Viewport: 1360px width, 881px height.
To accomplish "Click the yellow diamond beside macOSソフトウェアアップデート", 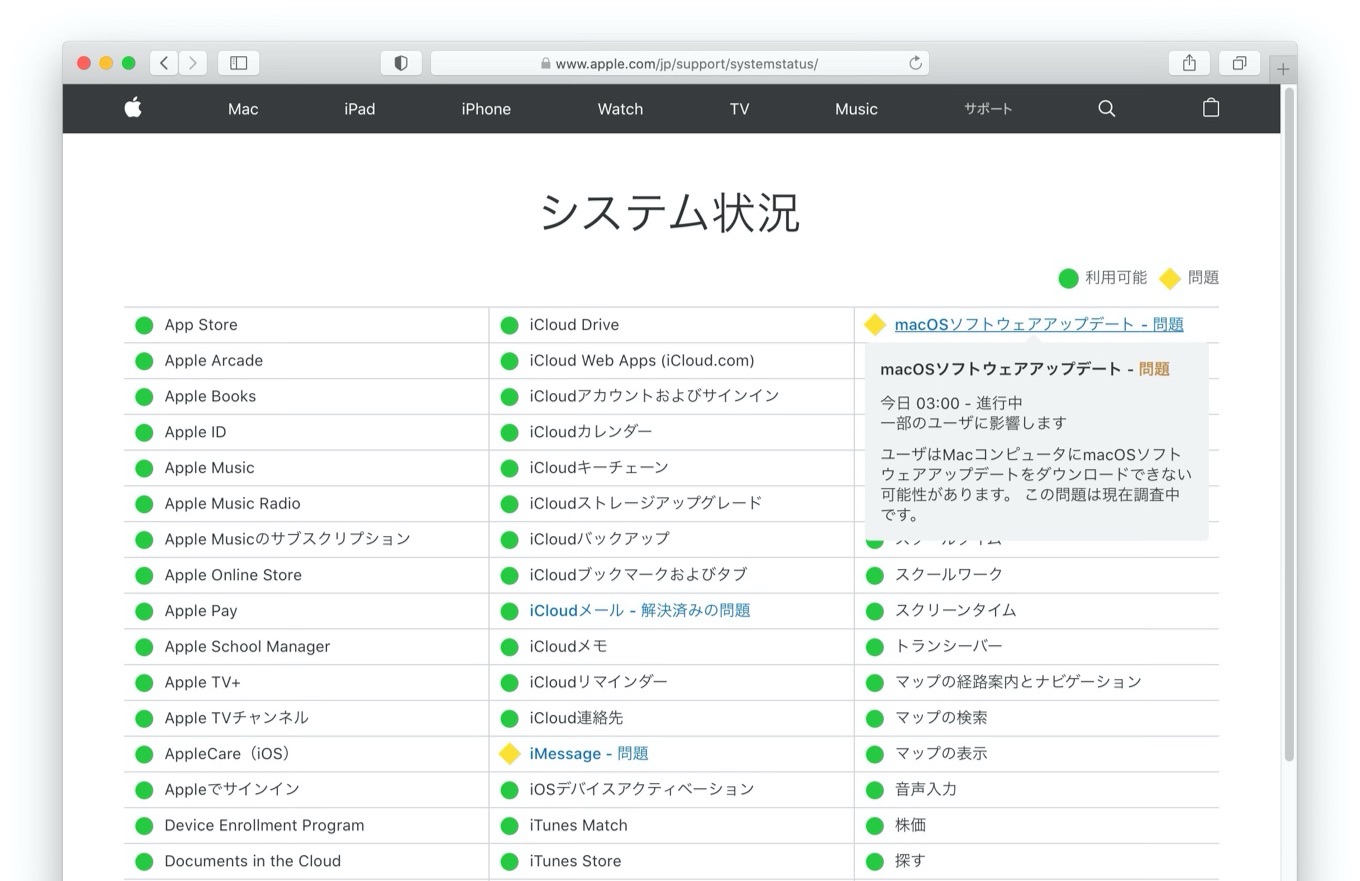I will [875, 325].
